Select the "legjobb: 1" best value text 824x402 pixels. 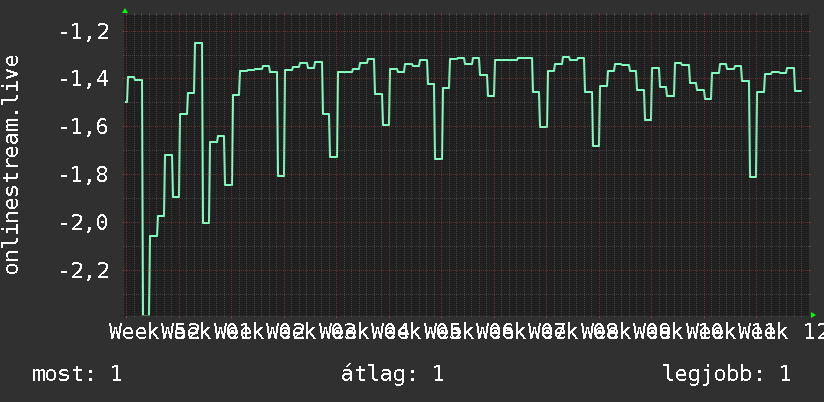[x=727, y=374]
